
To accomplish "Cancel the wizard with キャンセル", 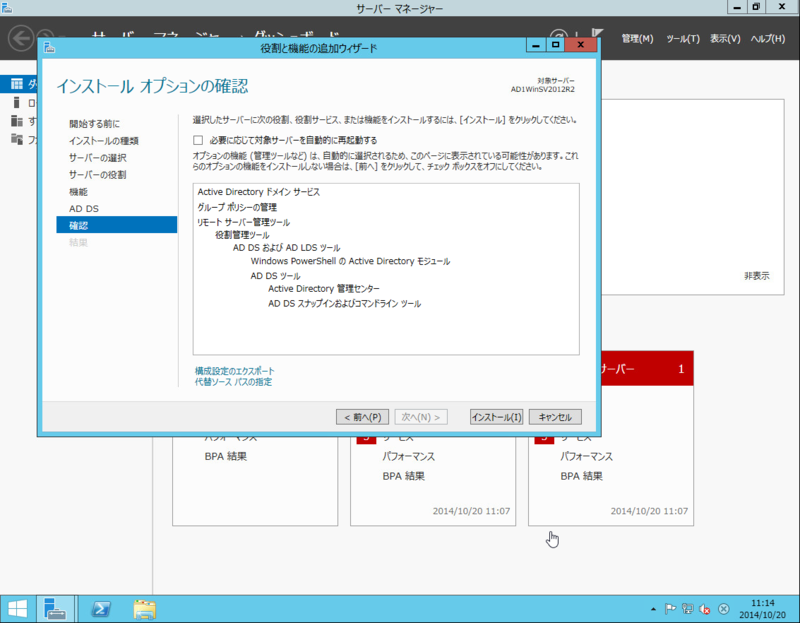I will 555,417.
